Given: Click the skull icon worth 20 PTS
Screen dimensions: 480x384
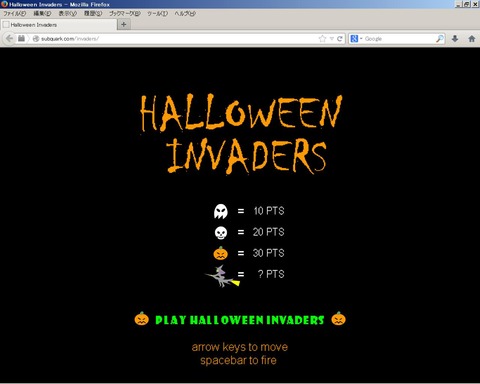Looking at the screenshot, I should (221, 232).
